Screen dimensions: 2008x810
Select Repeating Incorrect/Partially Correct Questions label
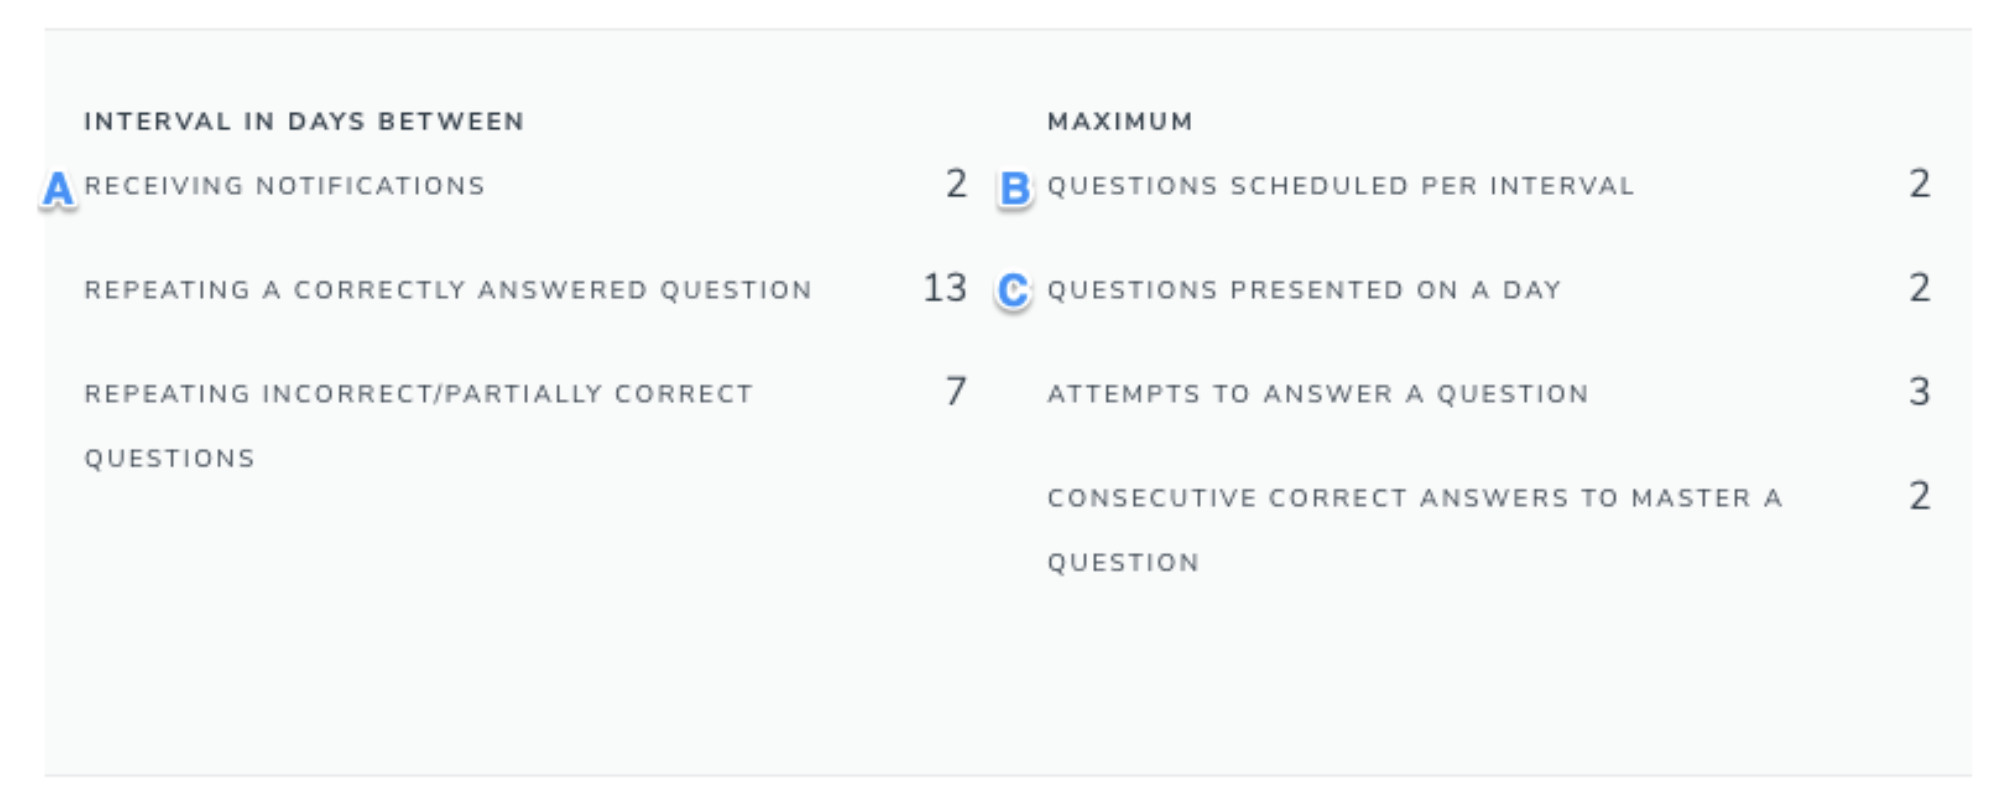[418, 426]
